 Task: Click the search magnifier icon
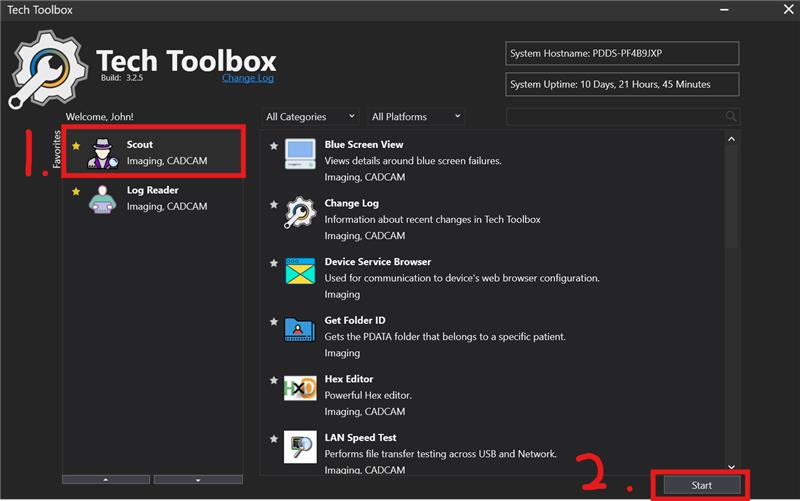tap(731, 117)
